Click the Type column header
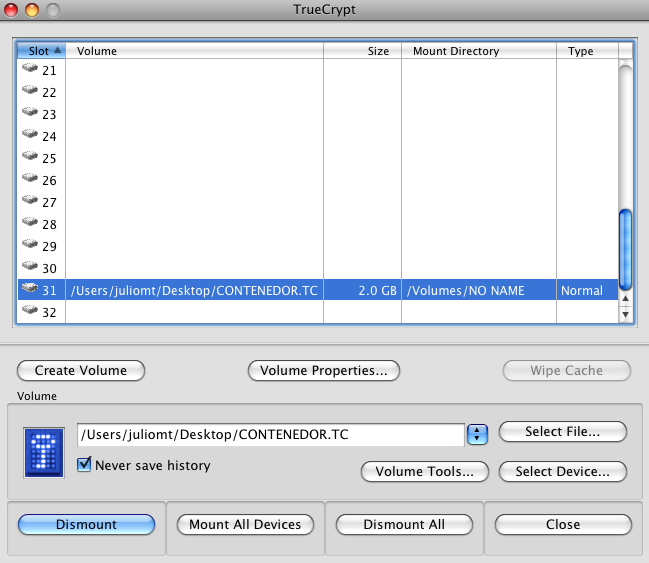This screenshot has height=563, width=649. [587, 51]
